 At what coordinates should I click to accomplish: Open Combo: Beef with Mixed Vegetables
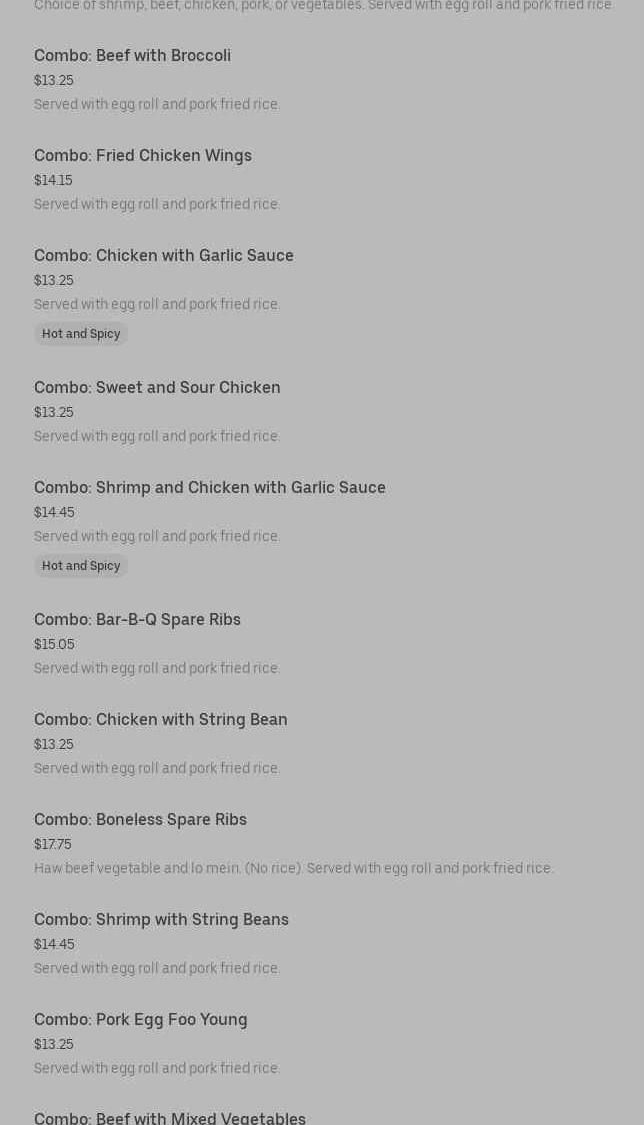point(170,1118)
